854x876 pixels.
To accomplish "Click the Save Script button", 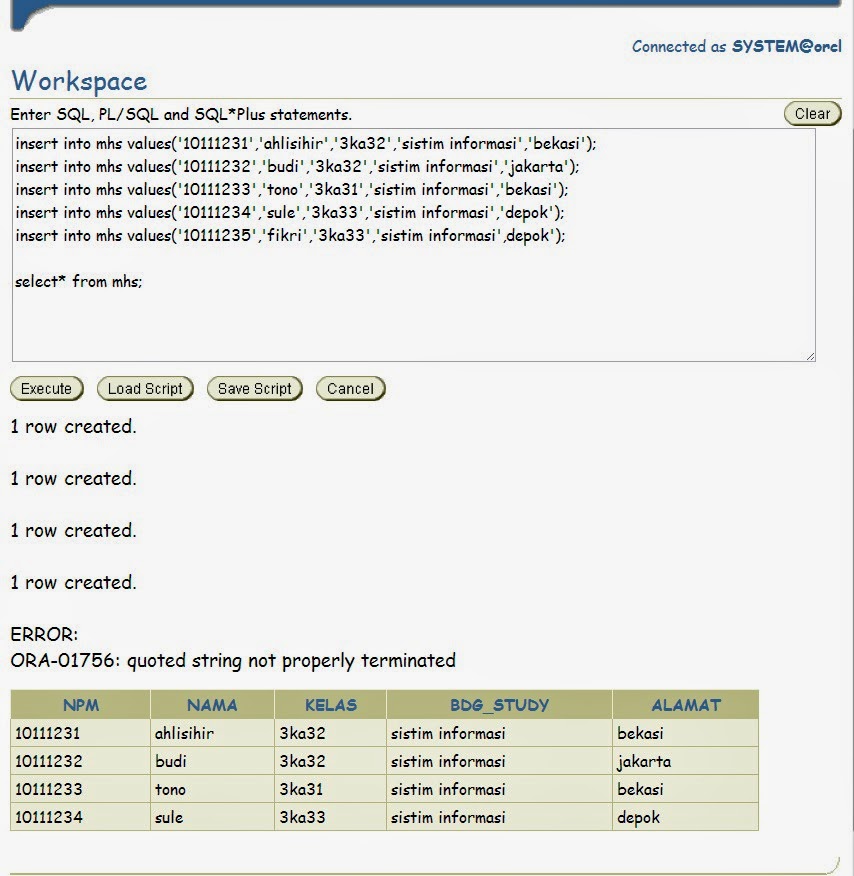I will coord(254,388).
